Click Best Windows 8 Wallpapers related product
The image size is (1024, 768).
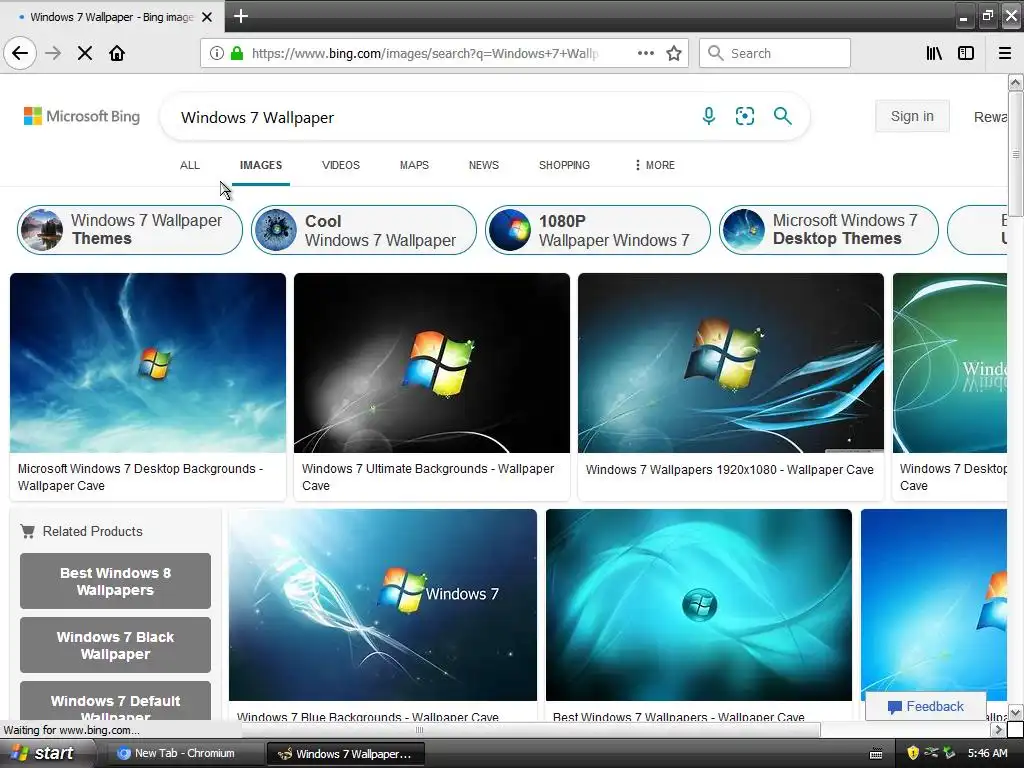pyautogui.click(x=116, y=581)
